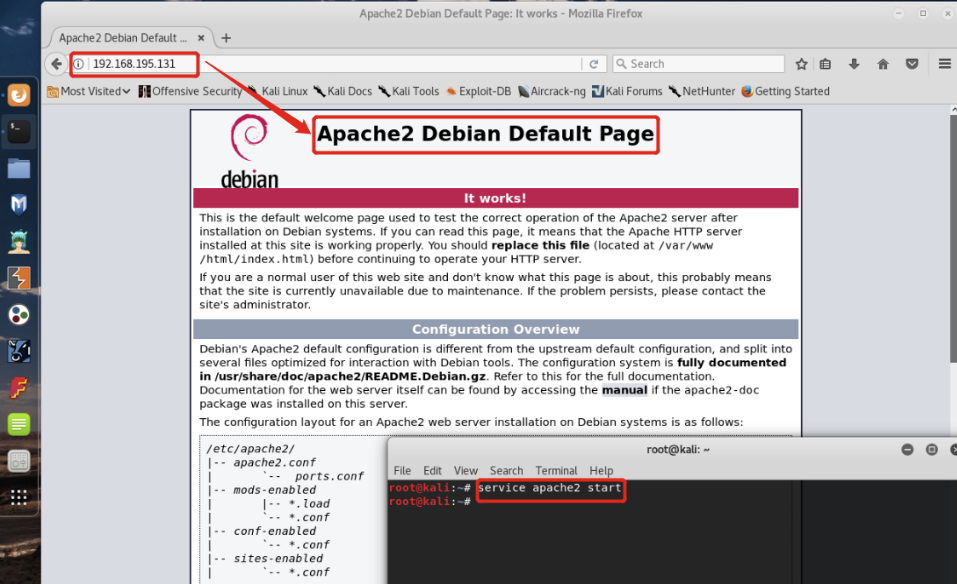Viewport: 957px width, 584px height.
Task: Click the terminal title 'root@kali: ~'
Action: (x=678, y=450)
